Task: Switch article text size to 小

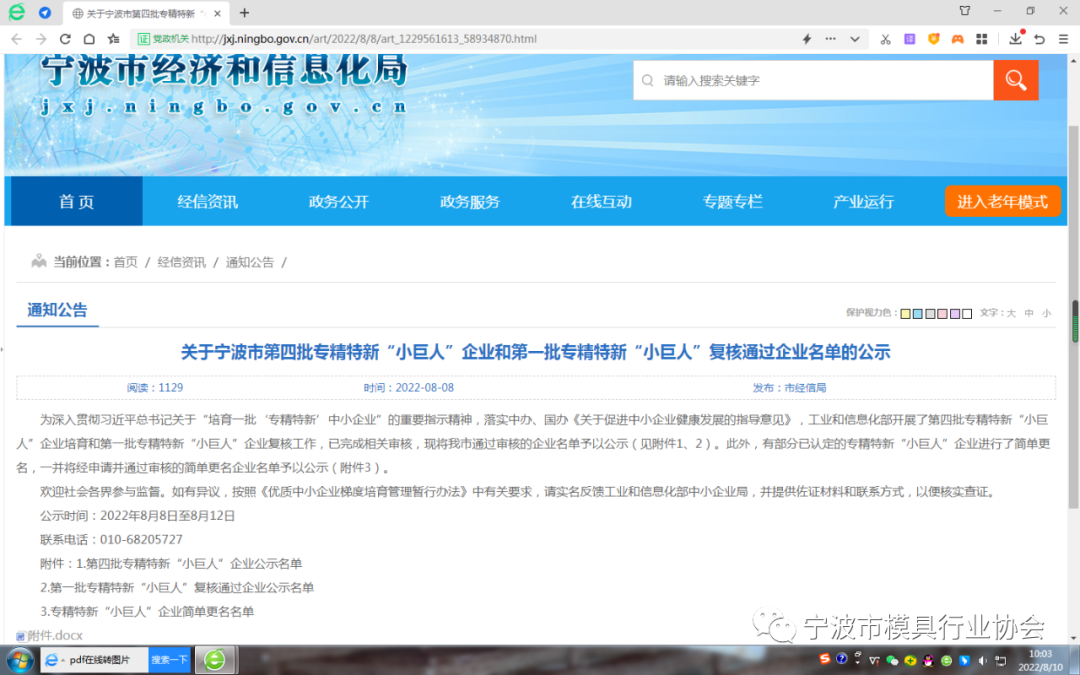Action: click(1047, 312)
